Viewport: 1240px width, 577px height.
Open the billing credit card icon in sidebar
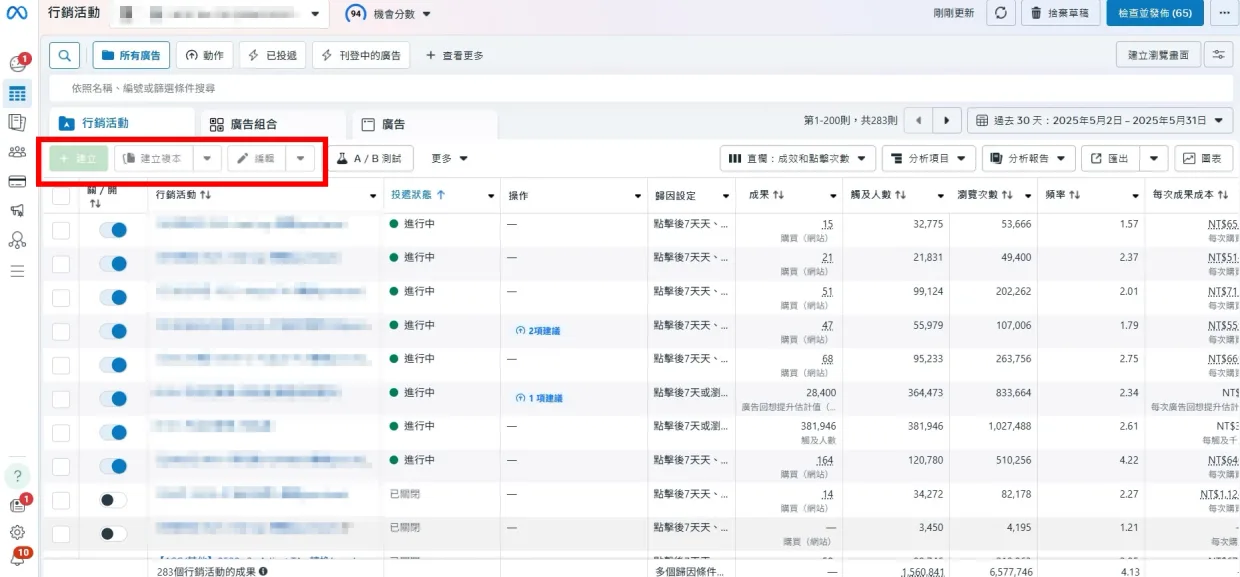17,181
